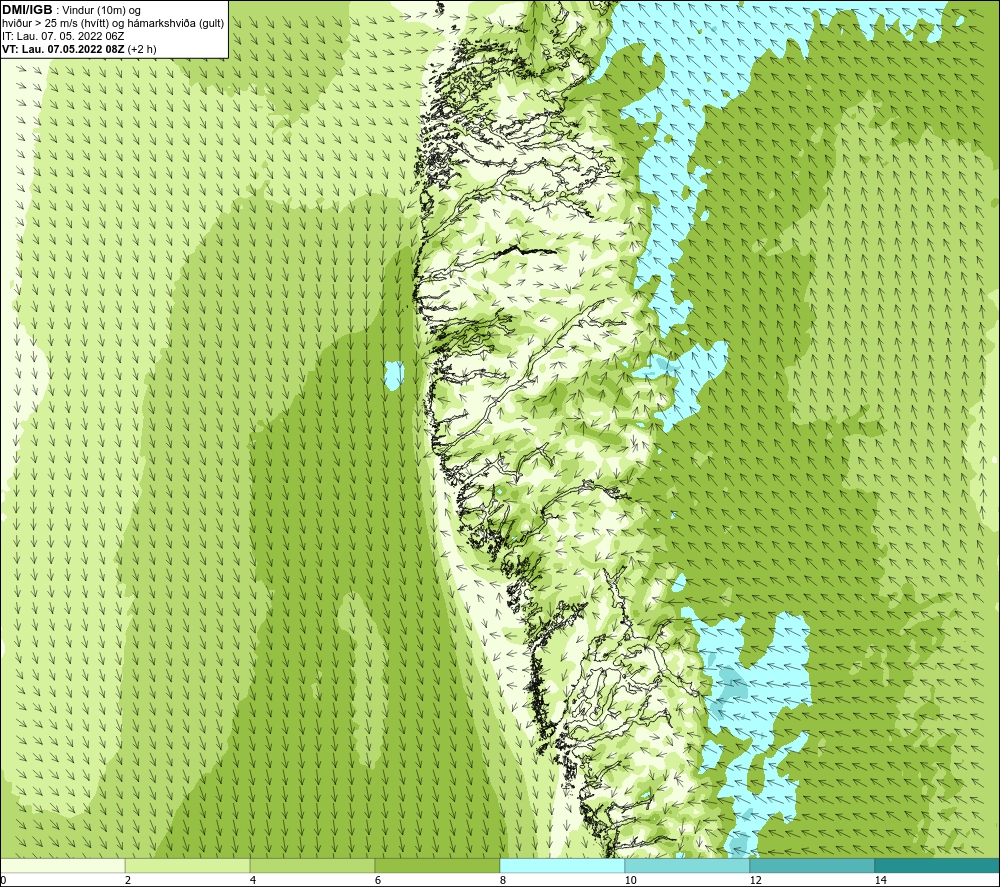1000x887 pixels.
Task: Click the scale label '6'
Action: coord(378,880)
